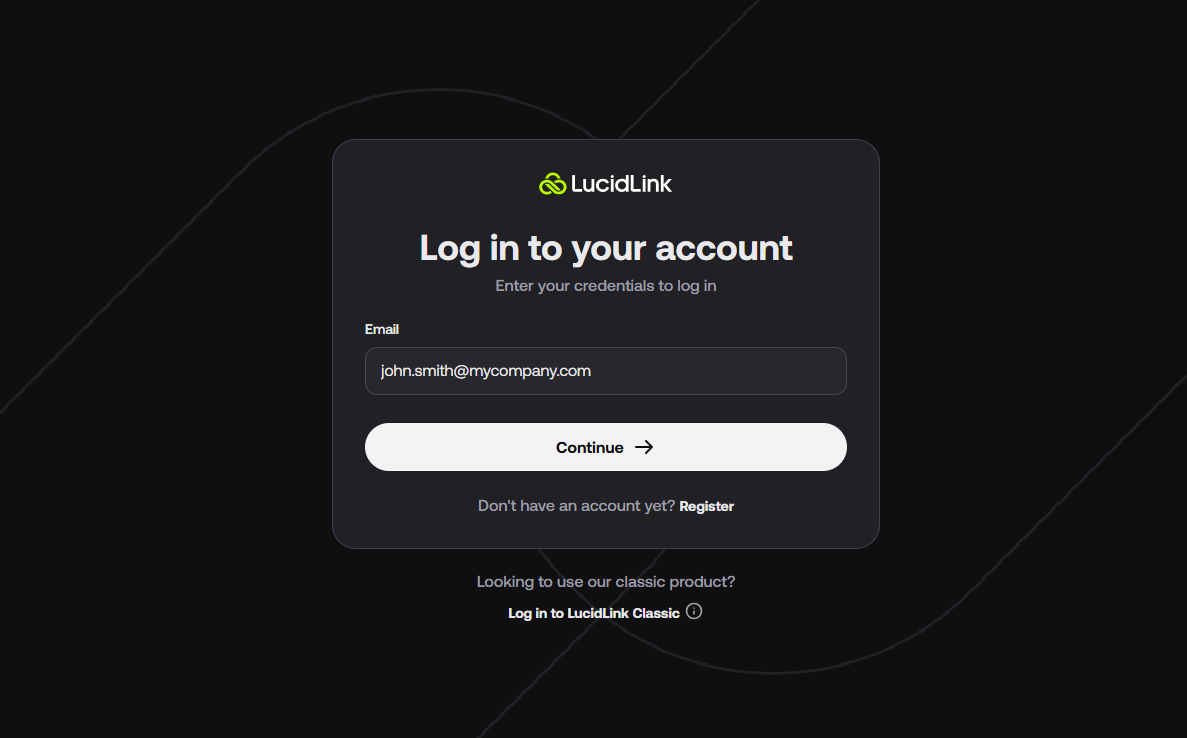Click the word "account" in main heading
1187x738 pixels.
coord(724,248)
